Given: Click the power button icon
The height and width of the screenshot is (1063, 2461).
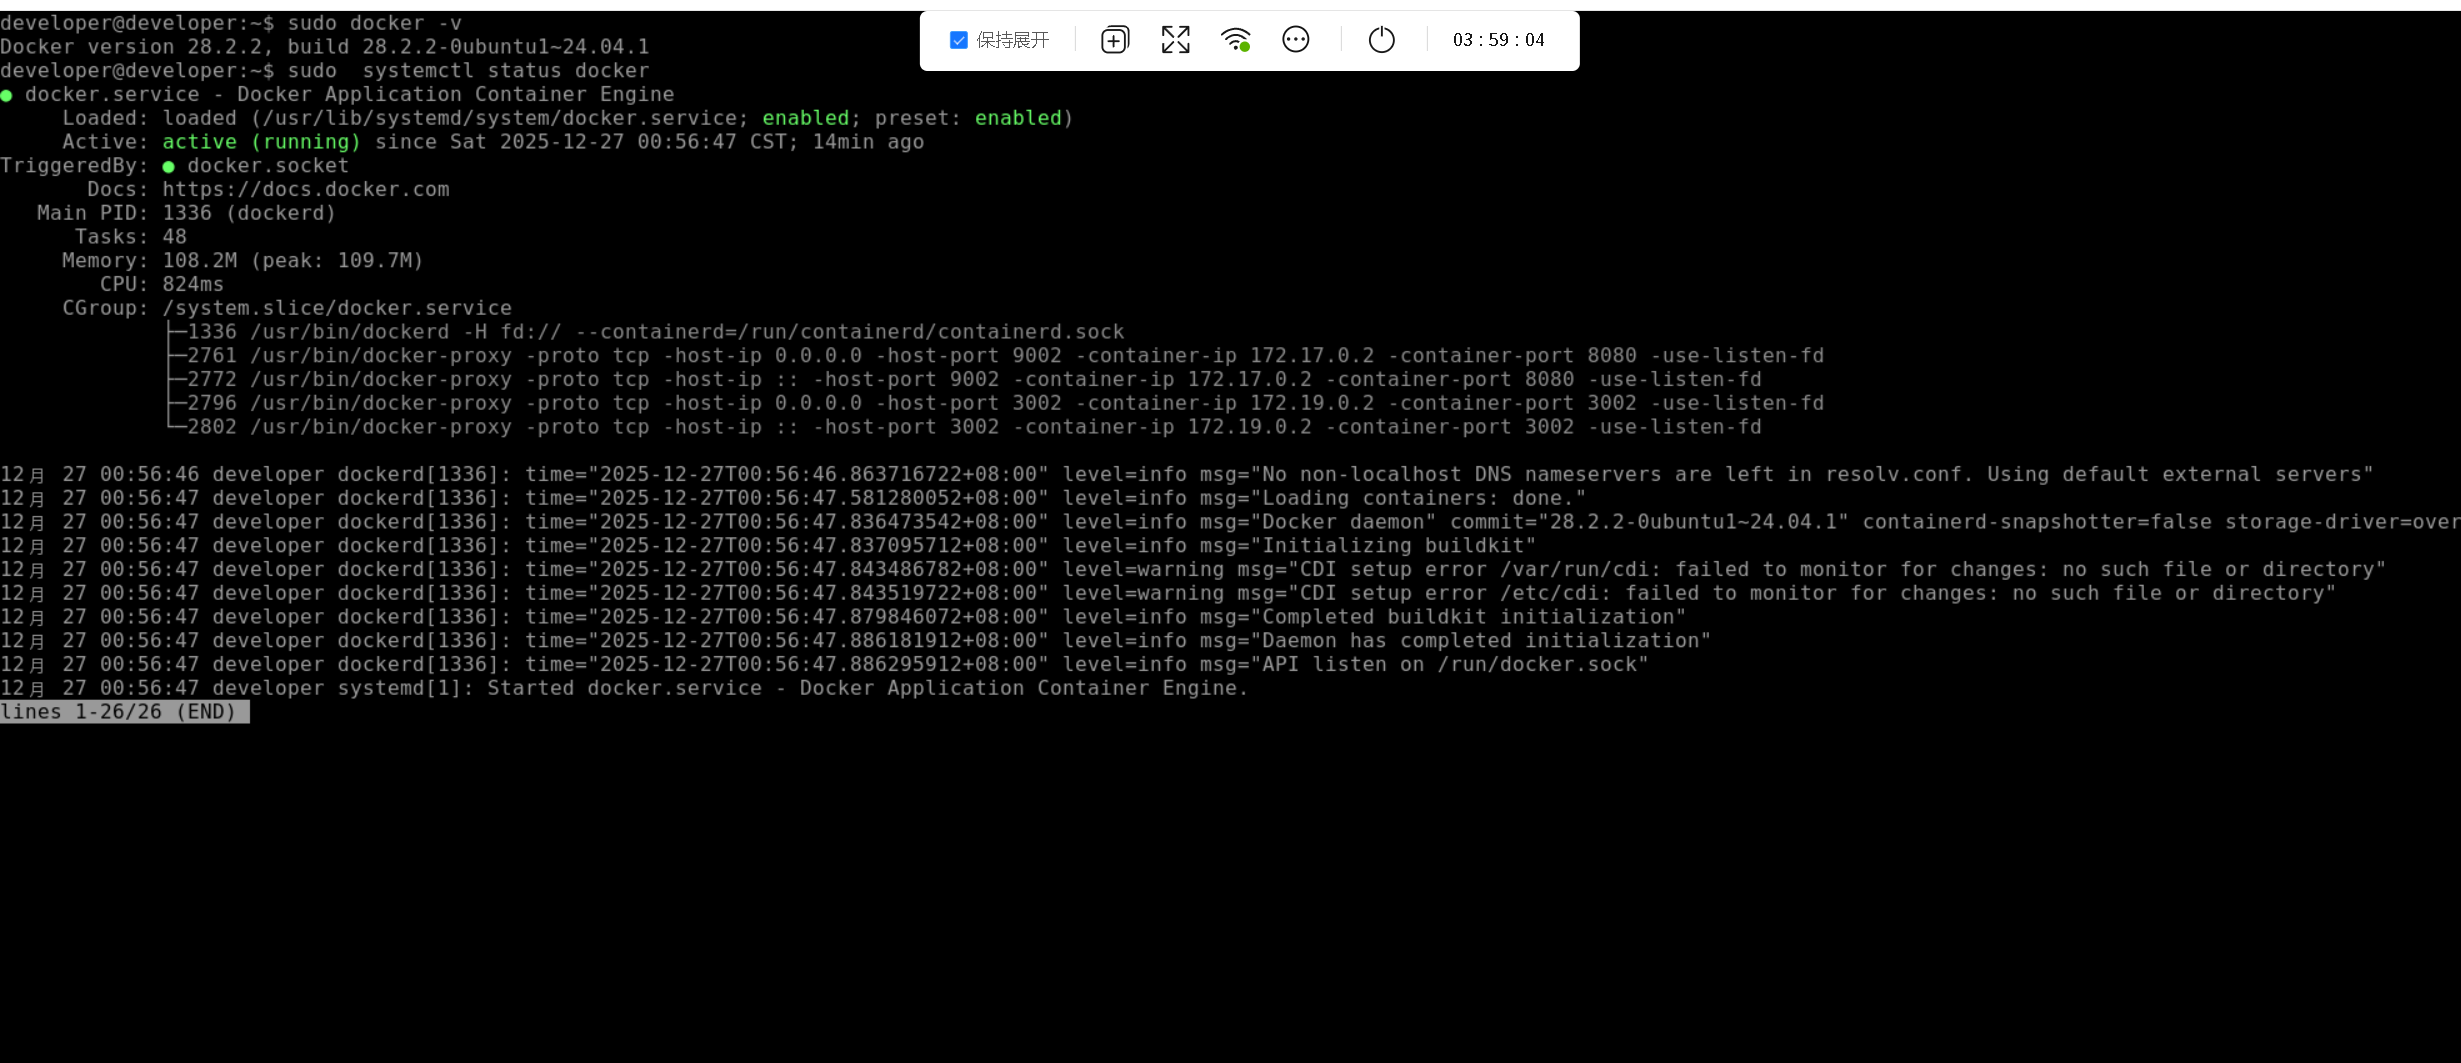Looking at the screenshot, I should point(1382,40).
